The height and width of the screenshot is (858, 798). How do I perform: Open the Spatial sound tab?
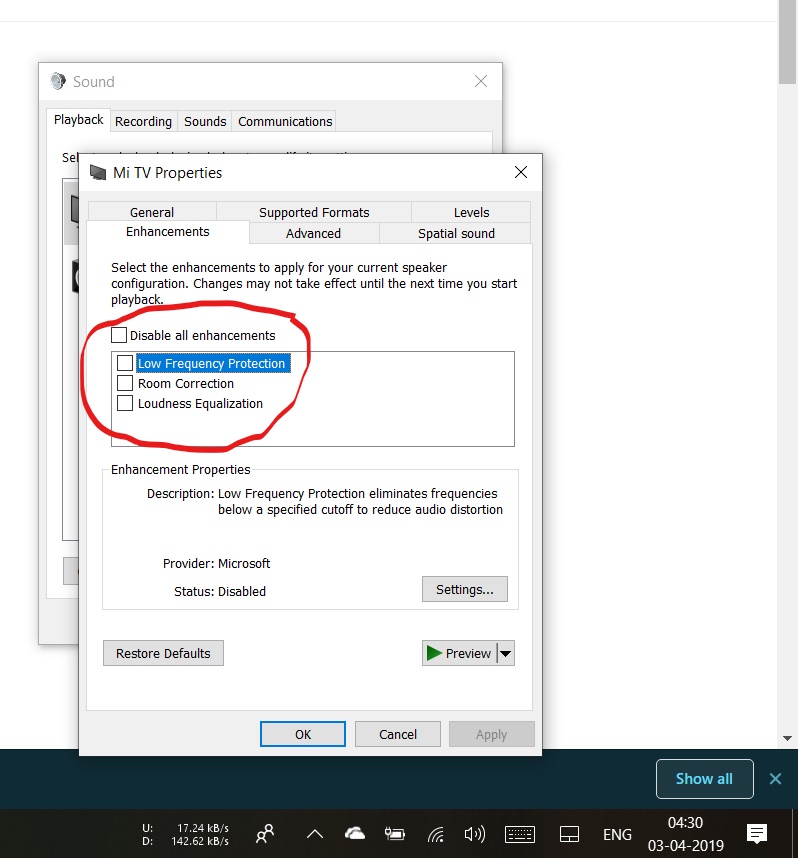(x=456, y=234)
